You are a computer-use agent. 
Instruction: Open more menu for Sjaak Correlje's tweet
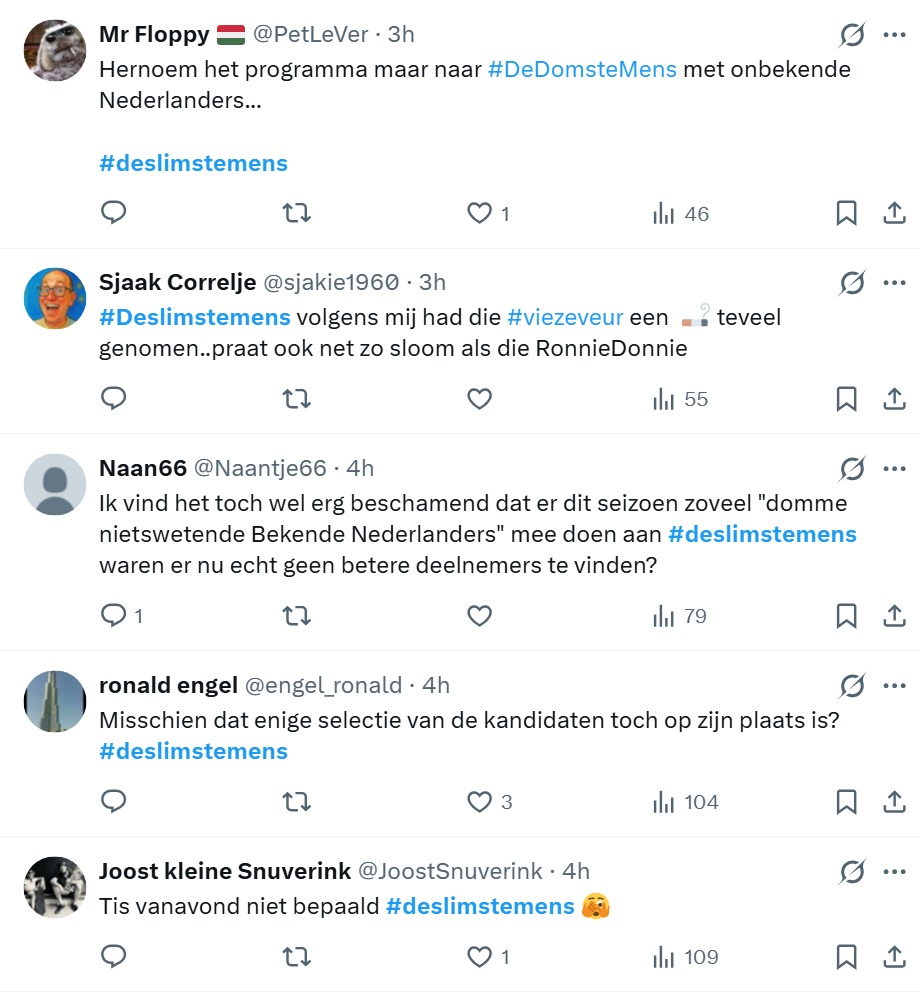click(893, 283)
